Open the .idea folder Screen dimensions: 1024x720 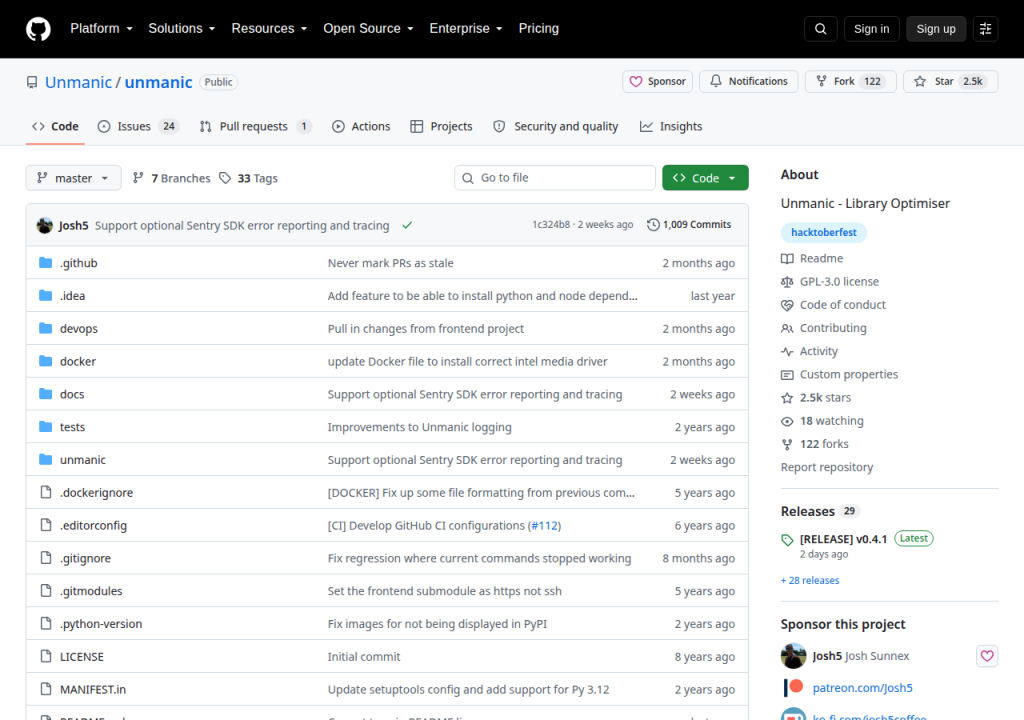click(x=72, y=295)
